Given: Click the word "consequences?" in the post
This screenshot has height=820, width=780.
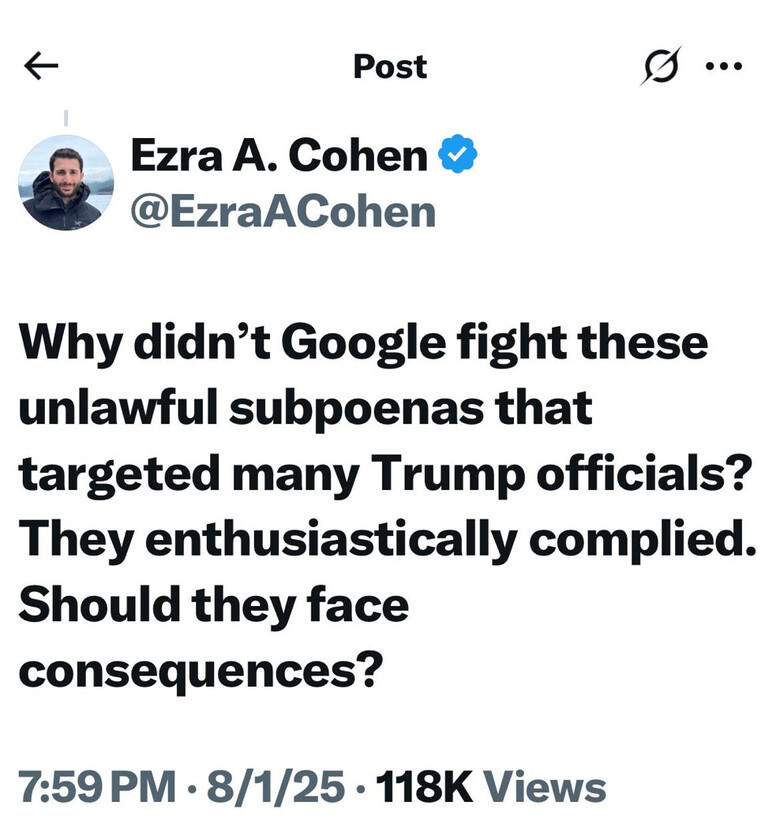Looking at the screenshot, I should coord(200,668).
